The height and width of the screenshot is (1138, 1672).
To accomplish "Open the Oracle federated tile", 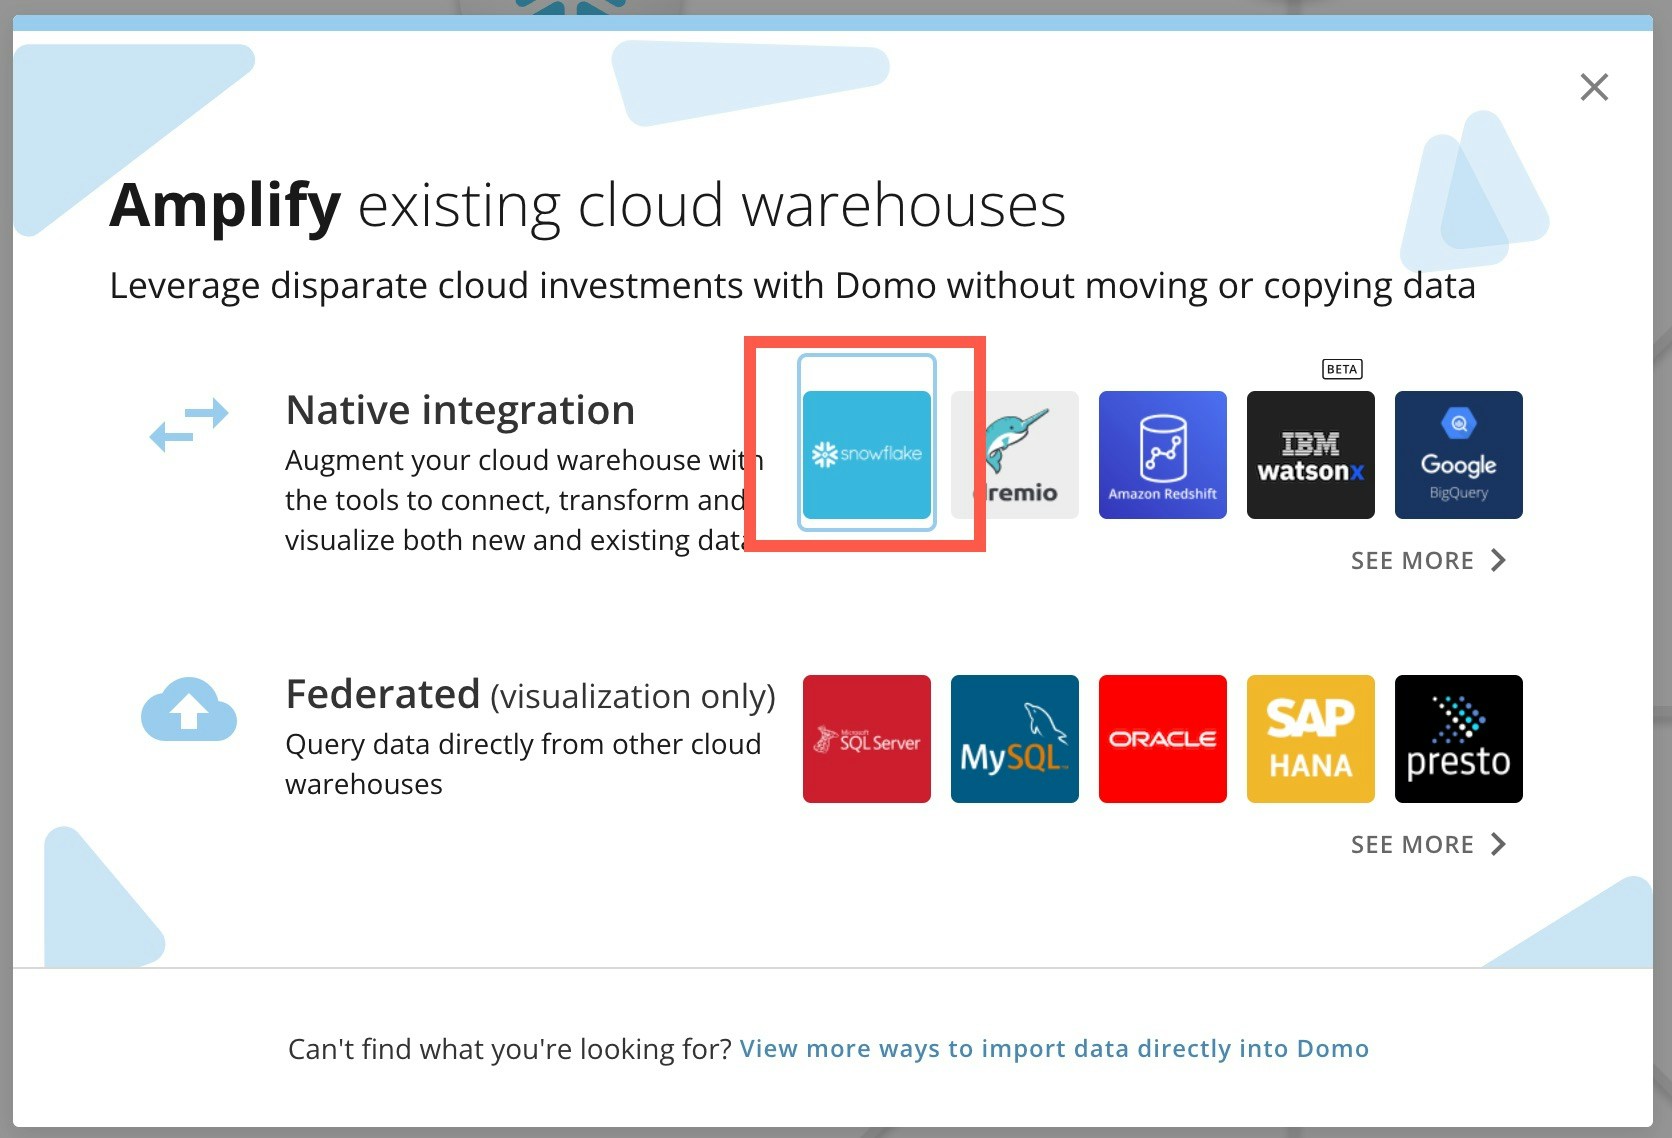I will 1163,739.
